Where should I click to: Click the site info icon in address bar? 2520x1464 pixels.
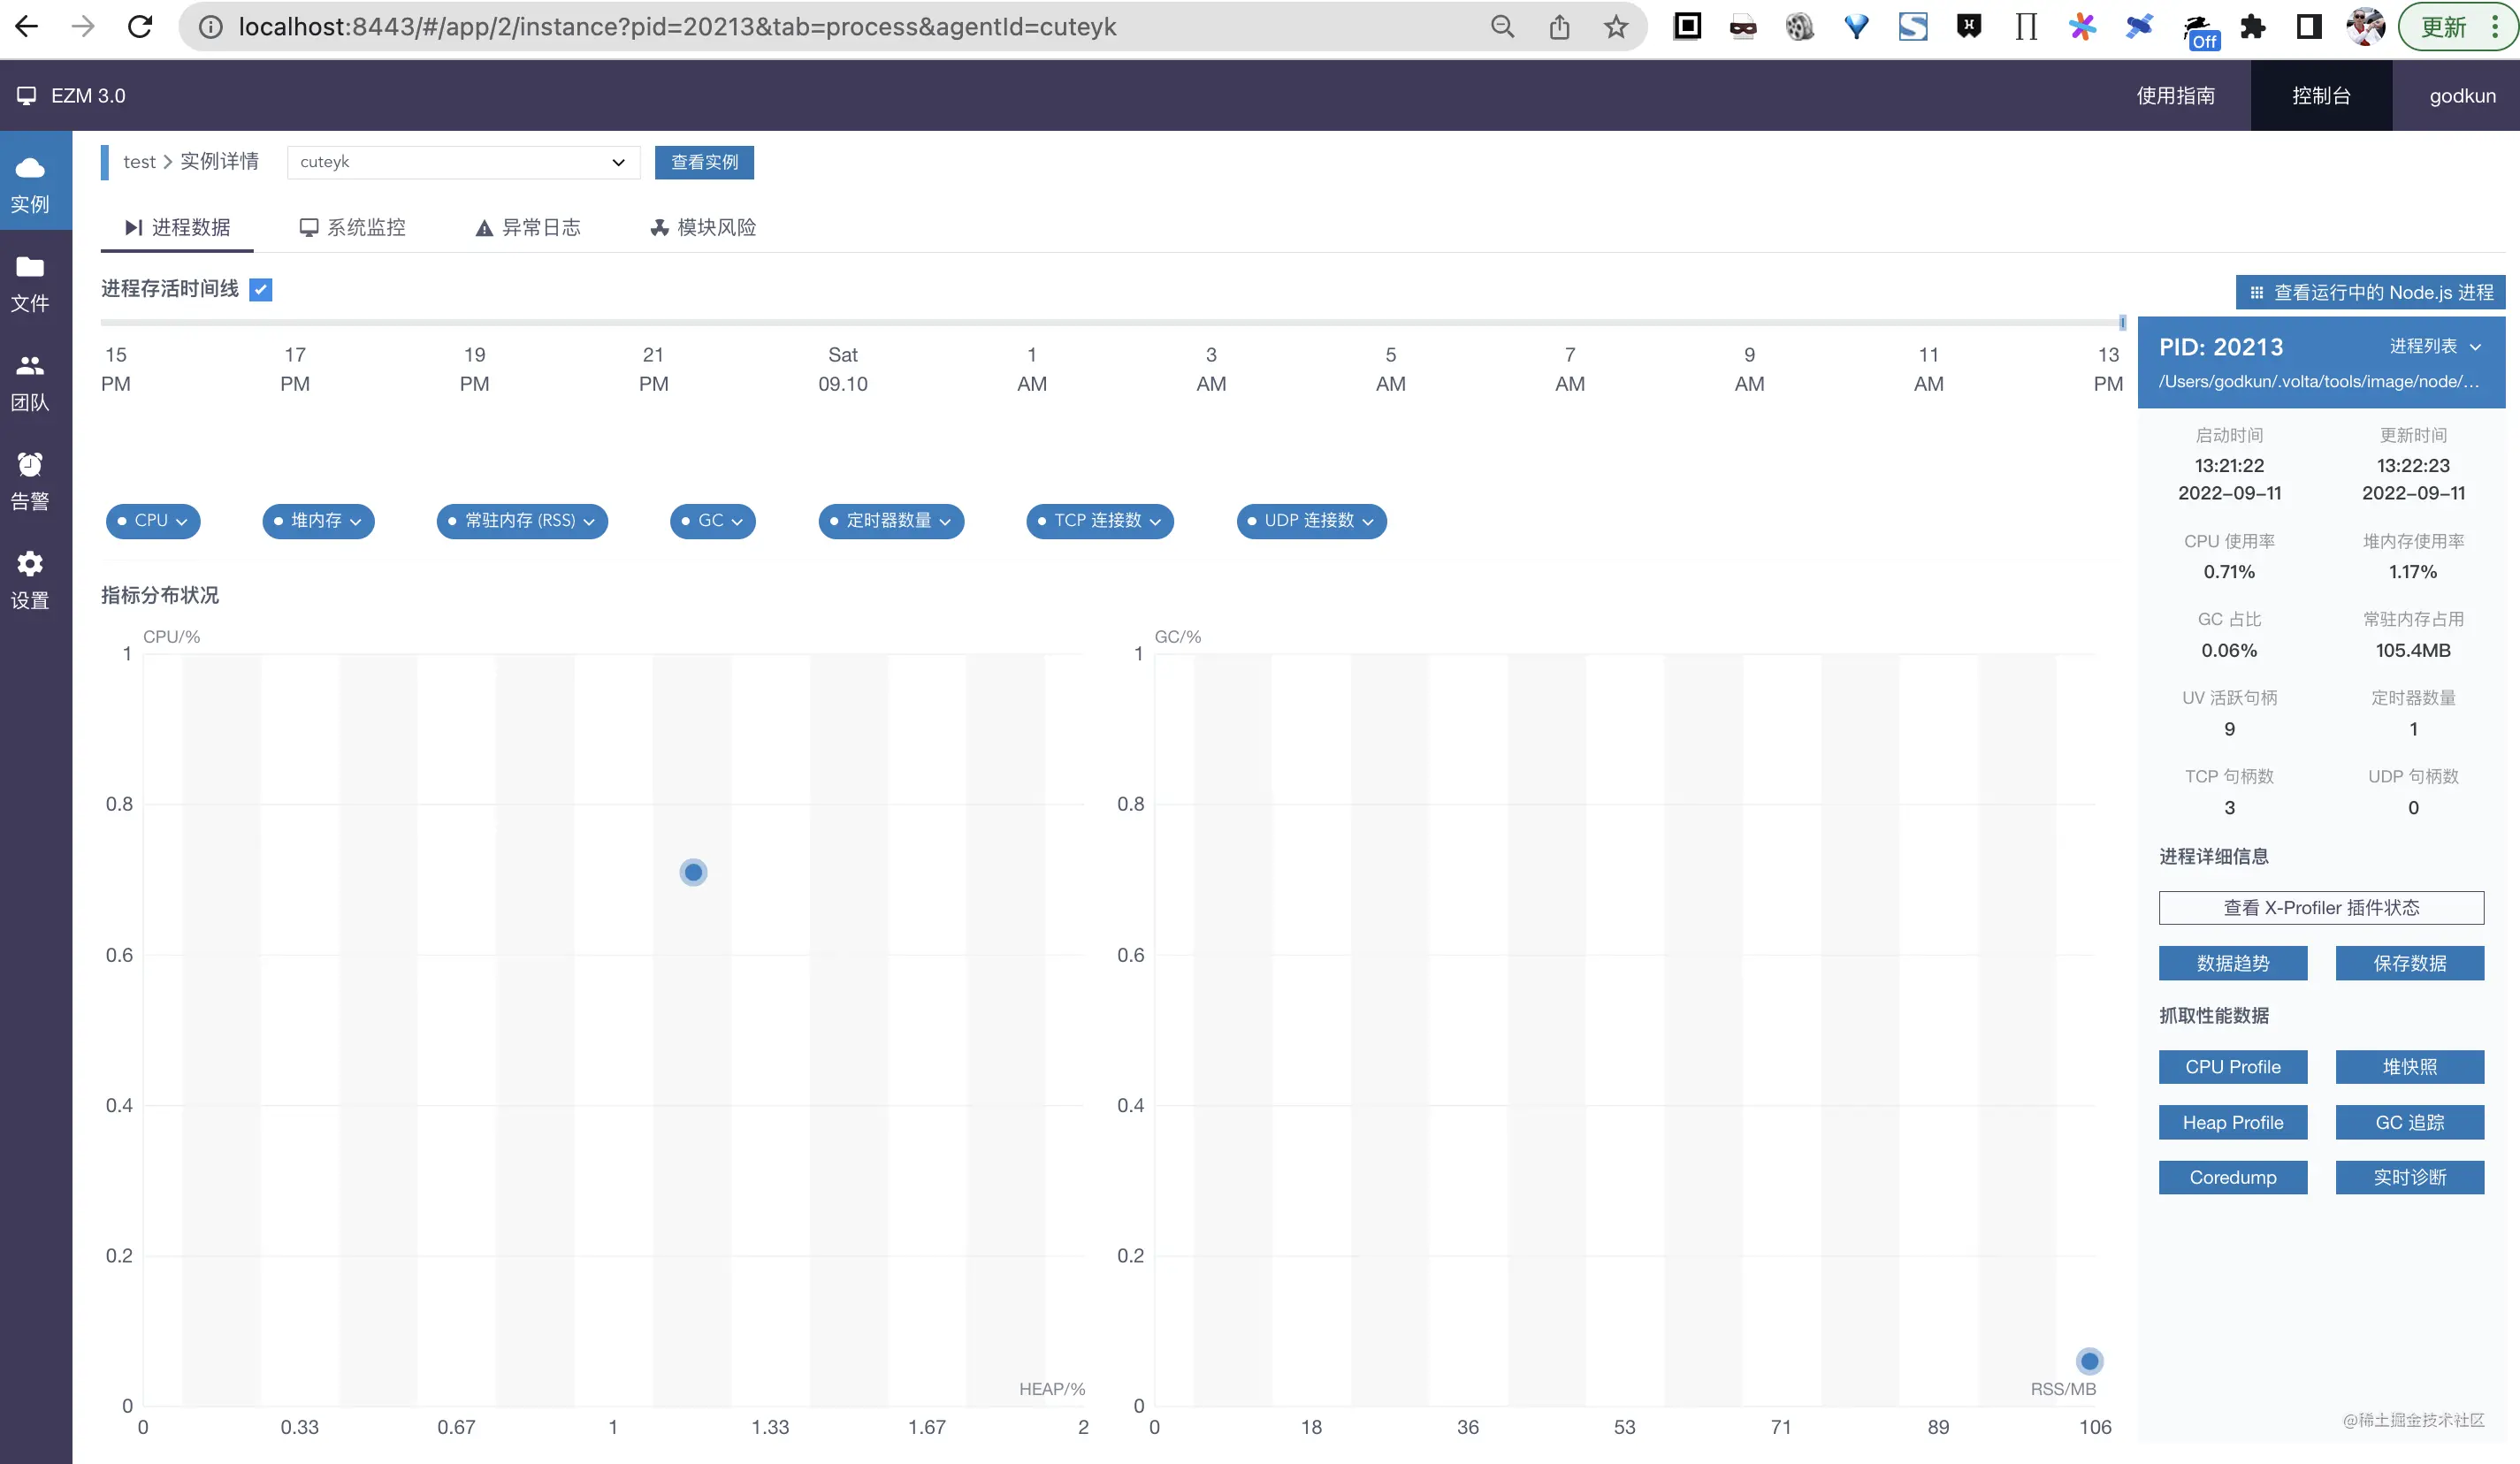tap(210, 27)
